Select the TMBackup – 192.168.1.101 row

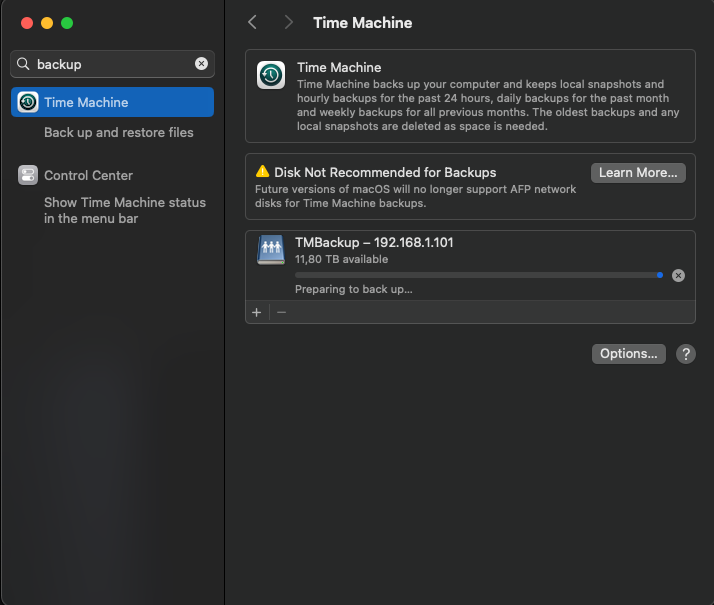click(x=470, y=265)
